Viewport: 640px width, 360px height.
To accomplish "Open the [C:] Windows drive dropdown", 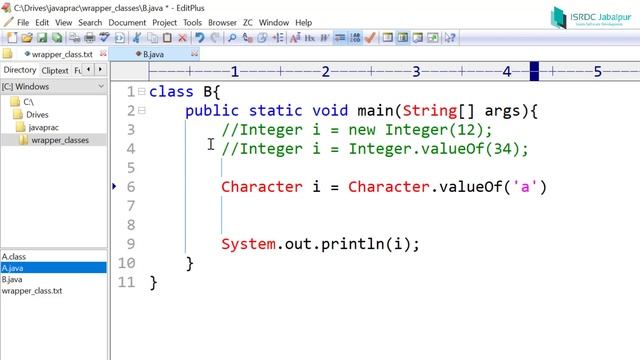I will [53, 87].
